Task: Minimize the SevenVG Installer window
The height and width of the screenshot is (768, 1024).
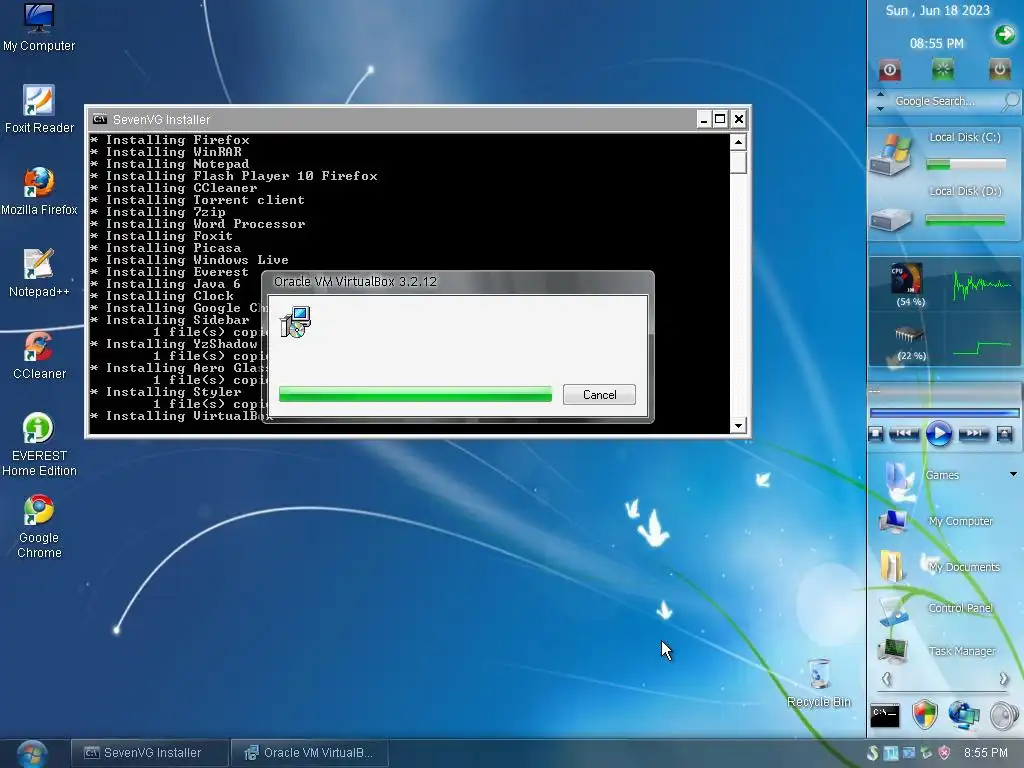Action: coord(703,120)
